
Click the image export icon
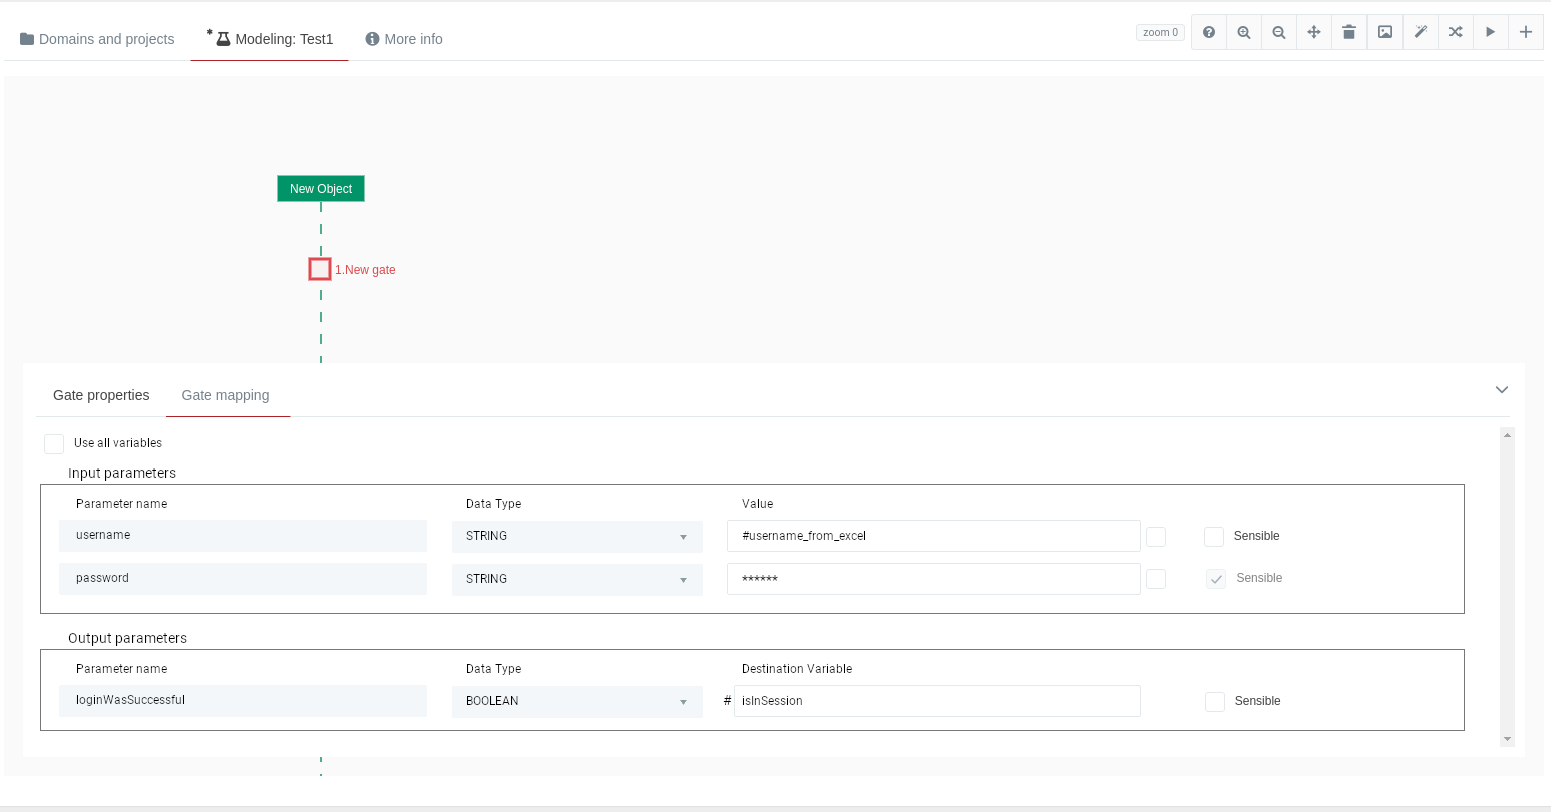1385,32
